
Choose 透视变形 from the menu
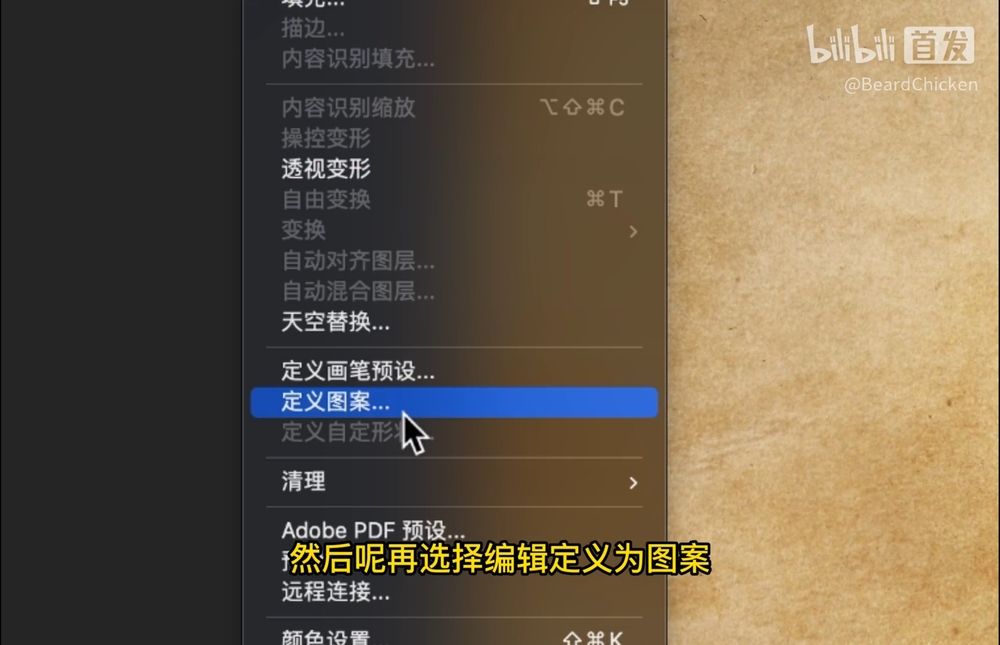pos(454,169)
